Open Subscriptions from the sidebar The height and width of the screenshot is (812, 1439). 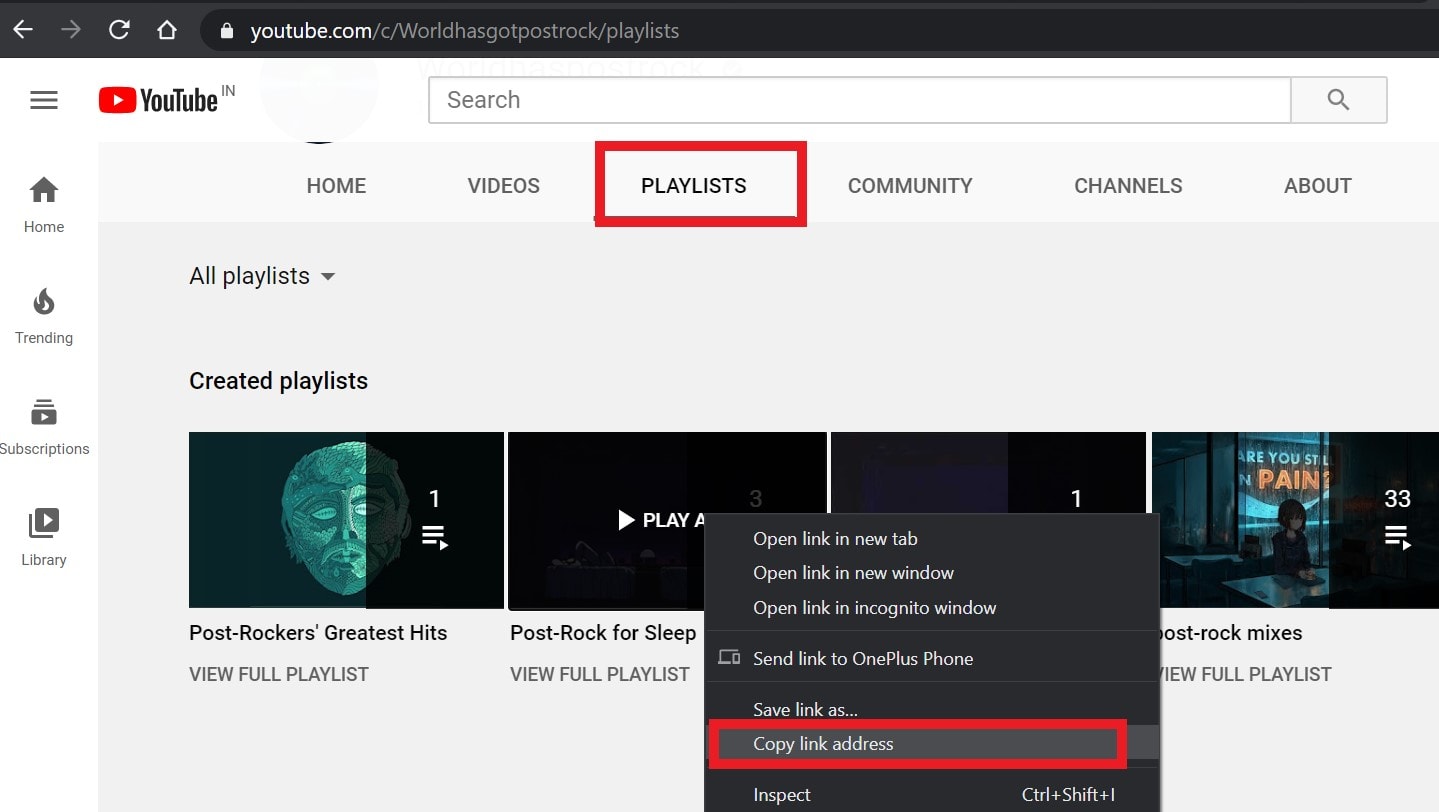(43, 422)
